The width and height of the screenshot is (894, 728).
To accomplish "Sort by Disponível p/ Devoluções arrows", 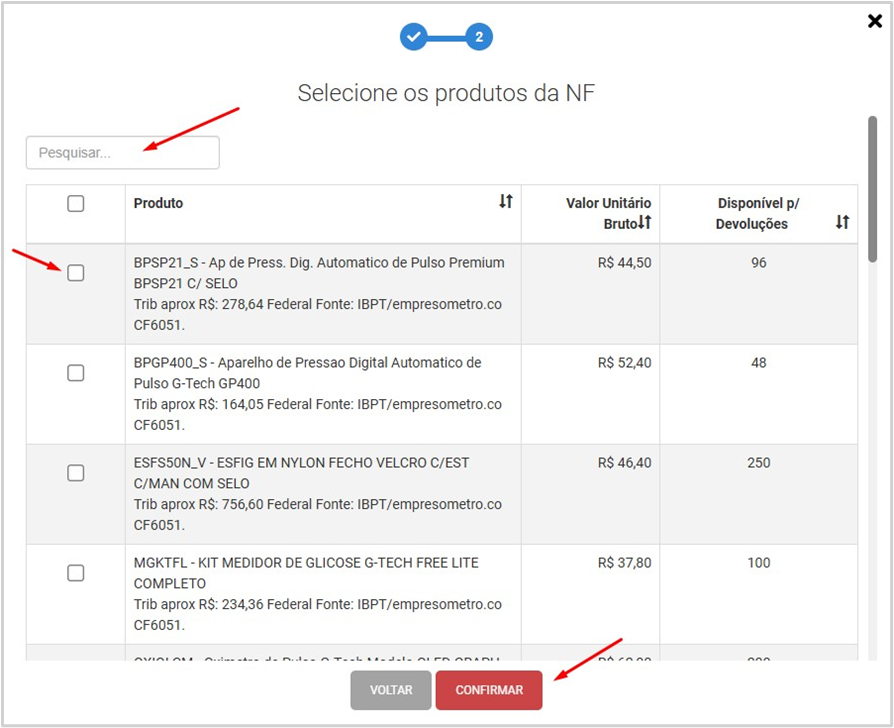I will tap(842, 222).
